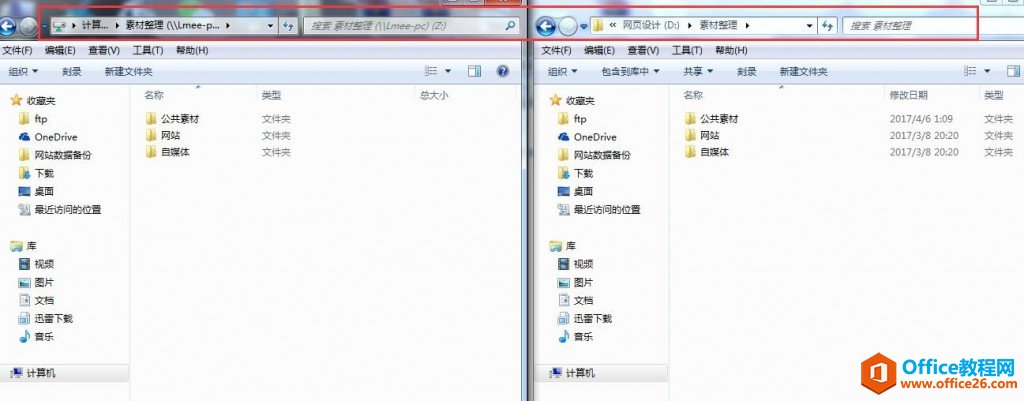Click 新建文件夹 in right window toolbar
This screenshot has width=1024, height=401.
pos(804,72)
